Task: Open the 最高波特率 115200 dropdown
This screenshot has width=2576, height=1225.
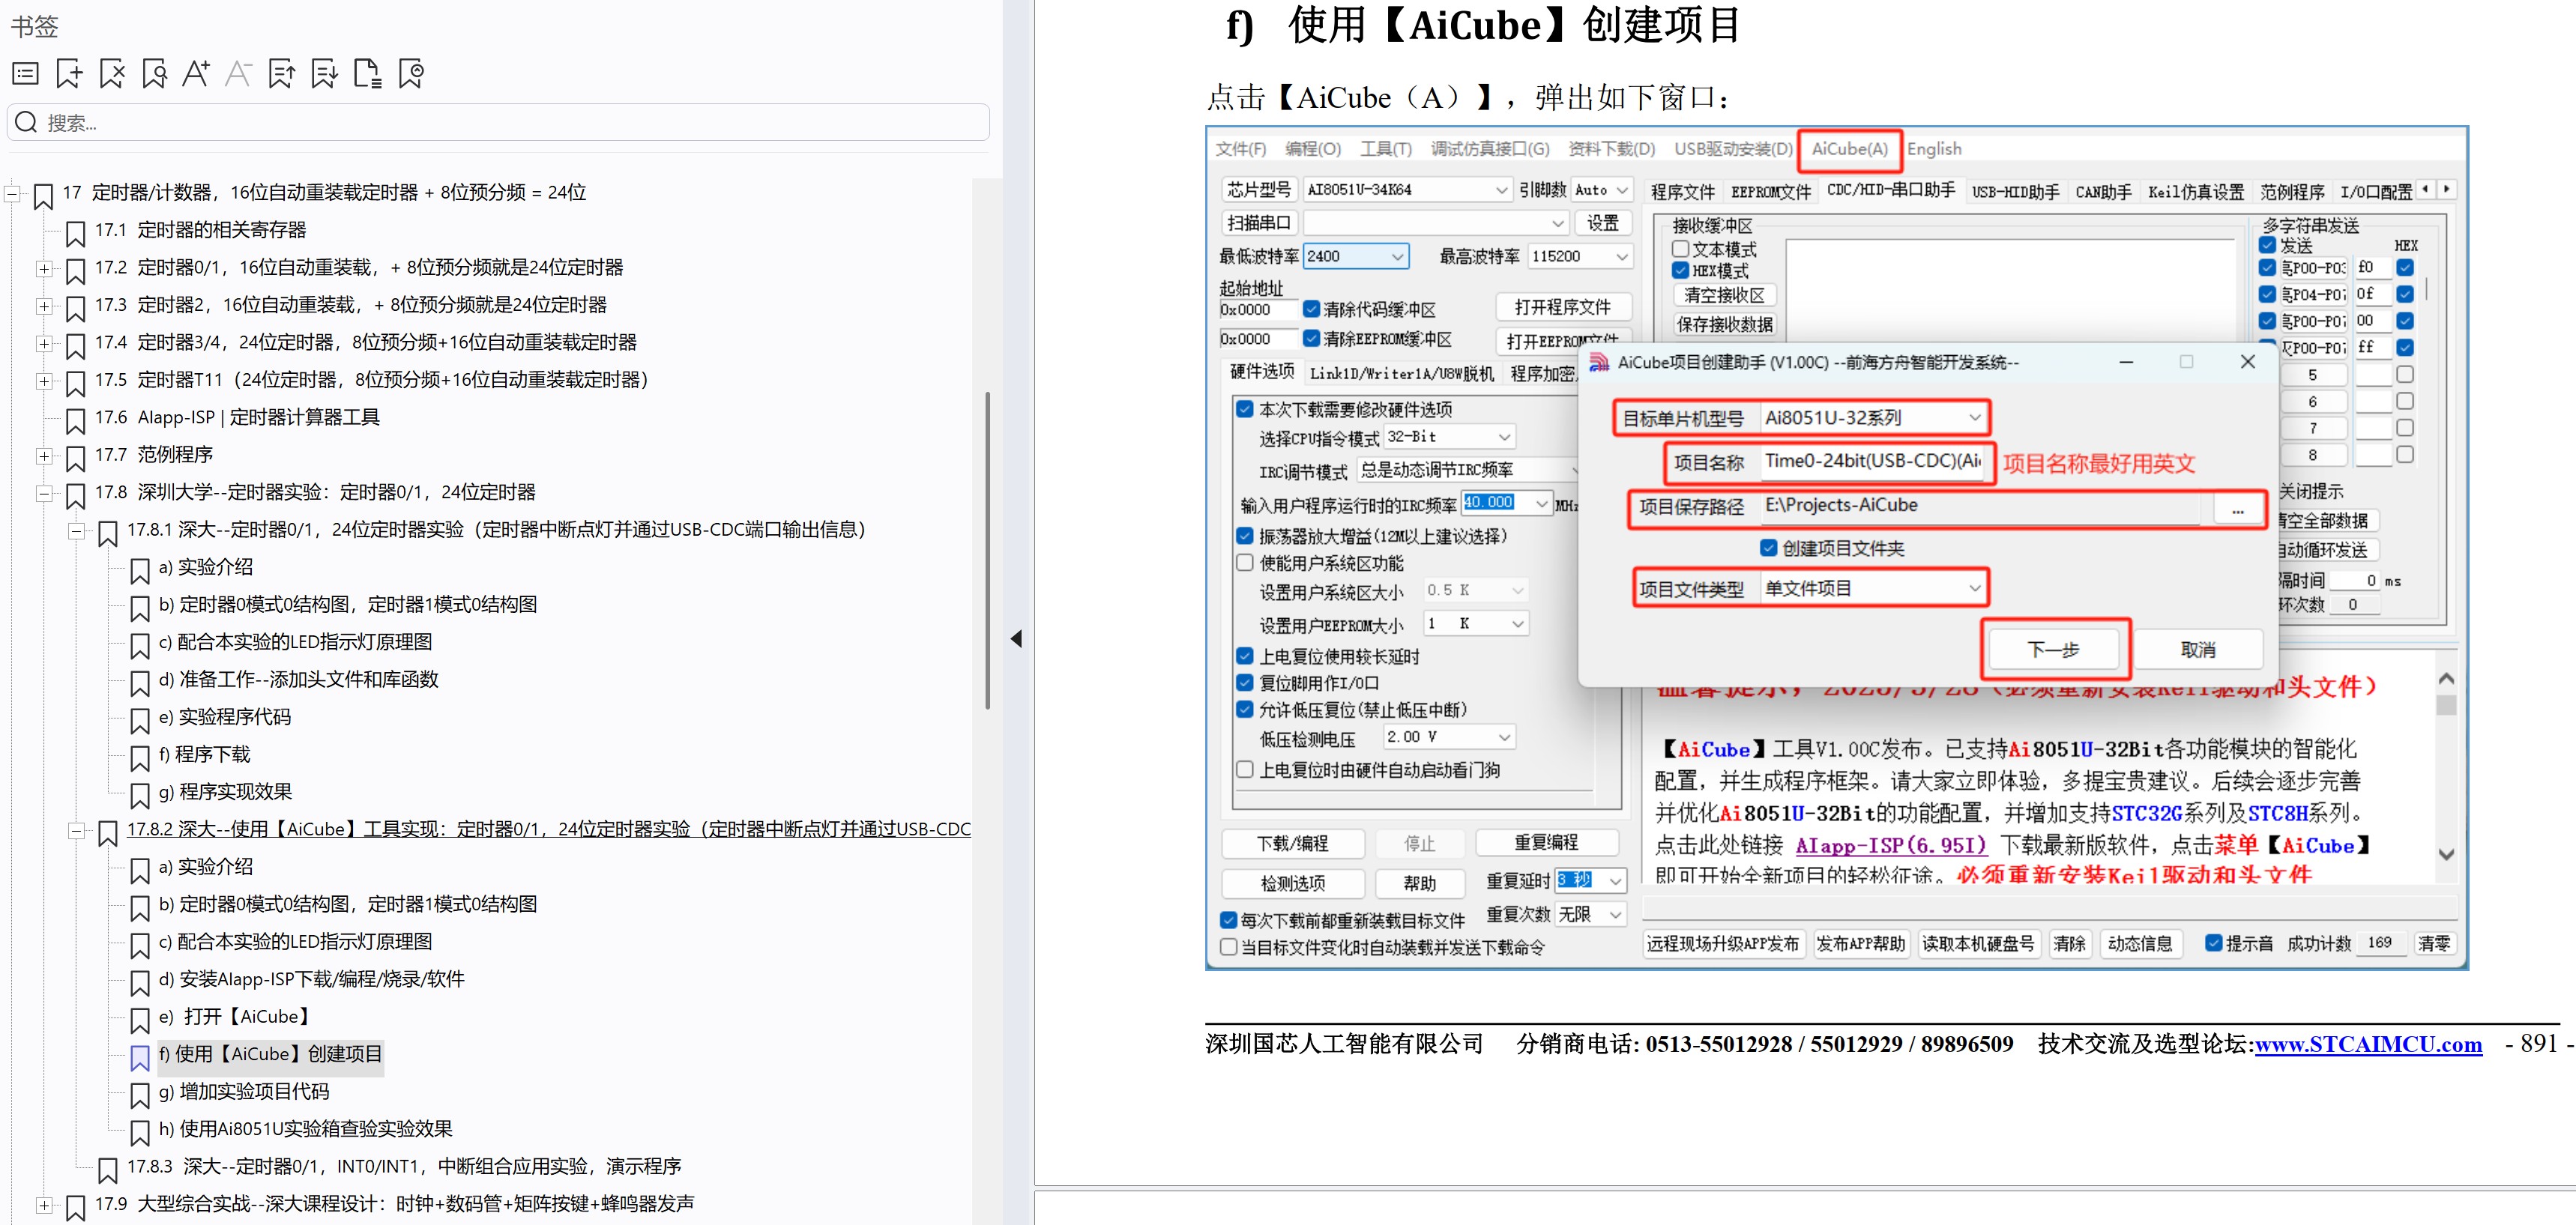Action: 1580,256
